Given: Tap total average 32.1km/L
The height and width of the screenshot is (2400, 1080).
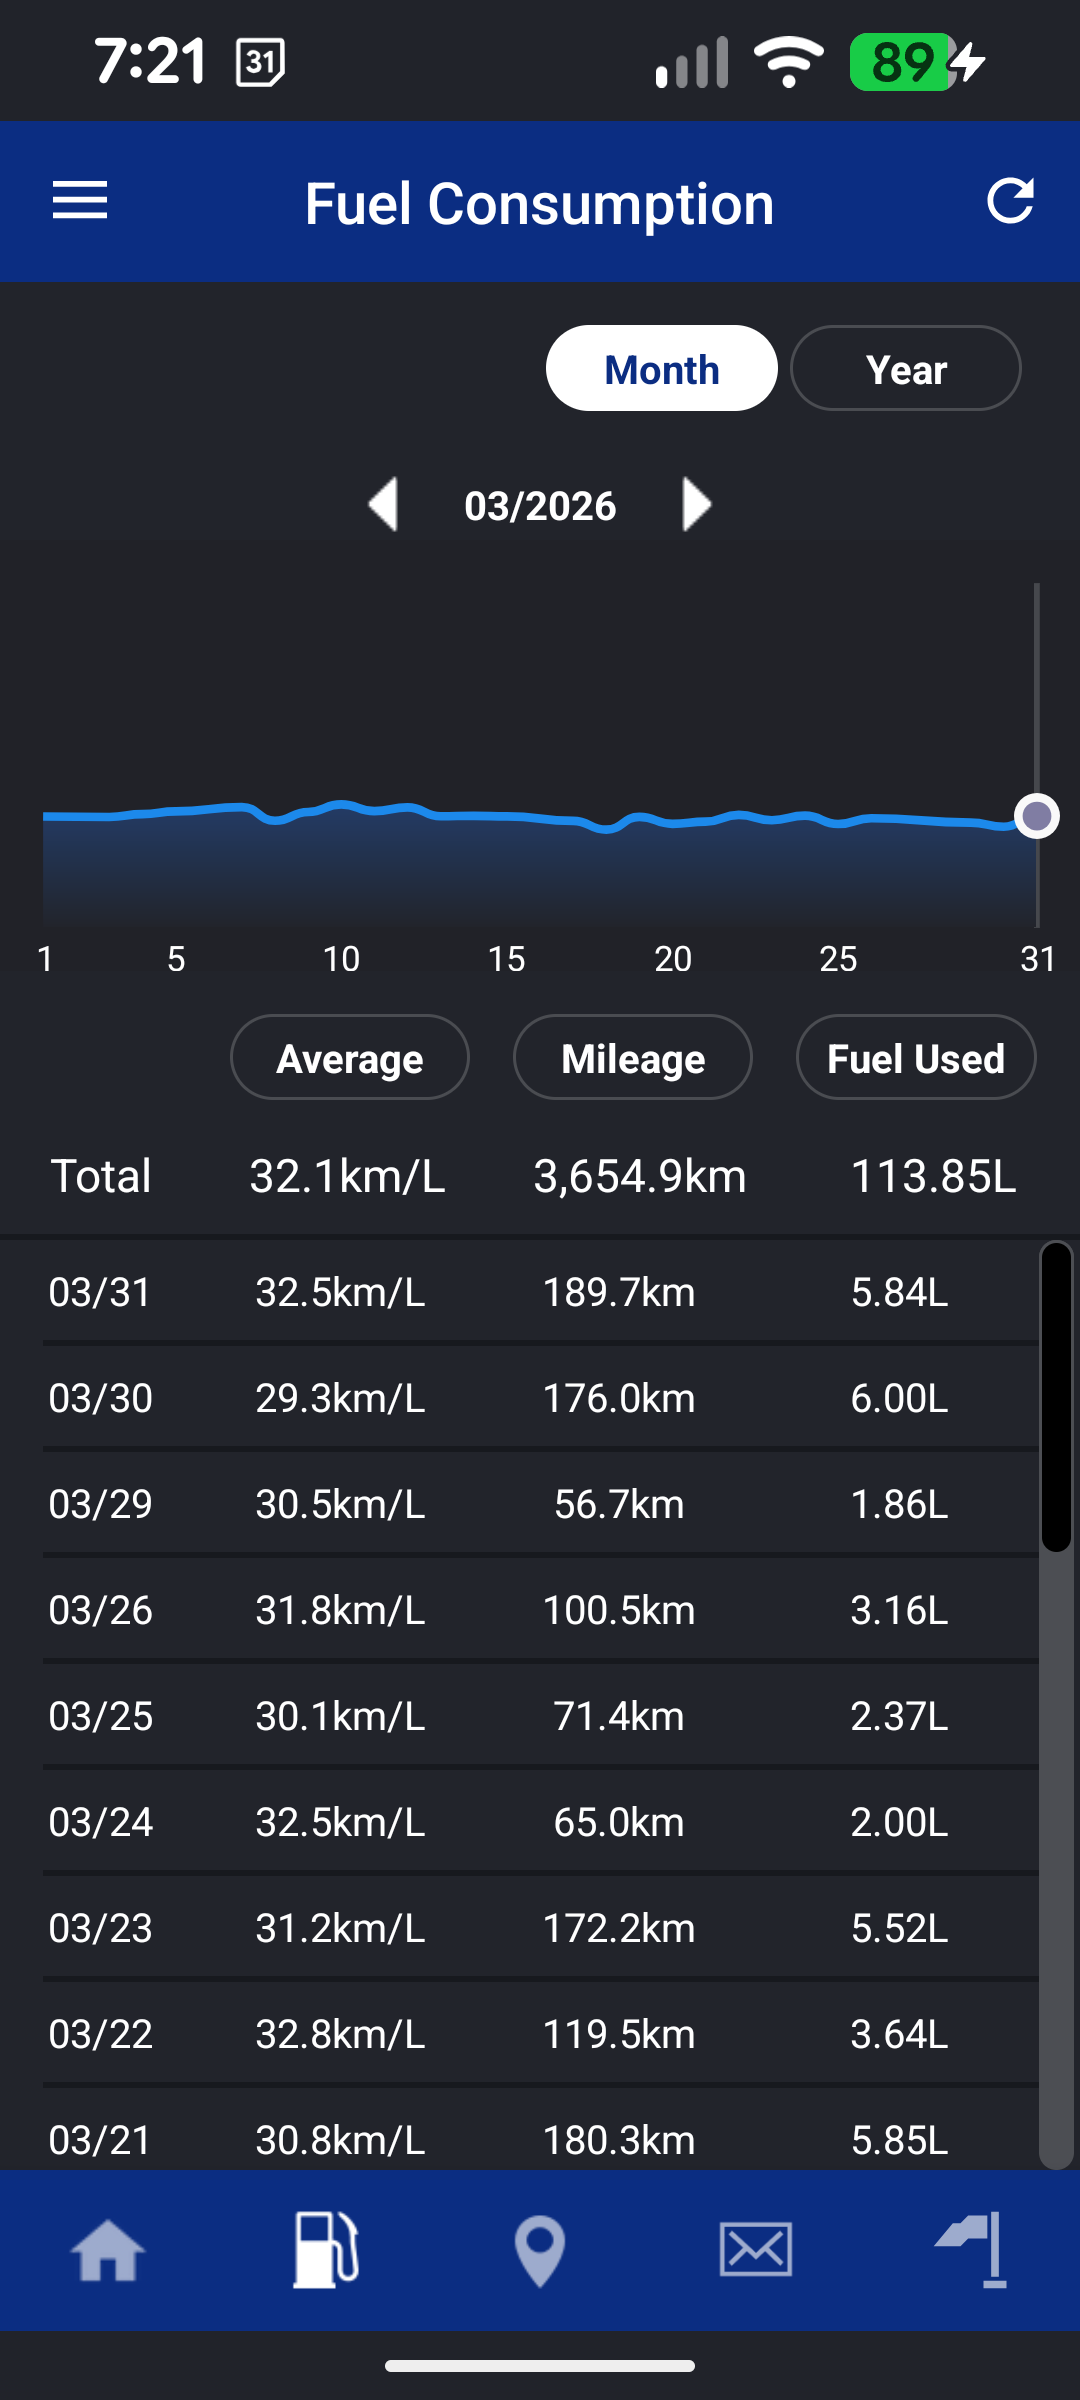Looking at the screenshot, I should (x=347, y=1176).
